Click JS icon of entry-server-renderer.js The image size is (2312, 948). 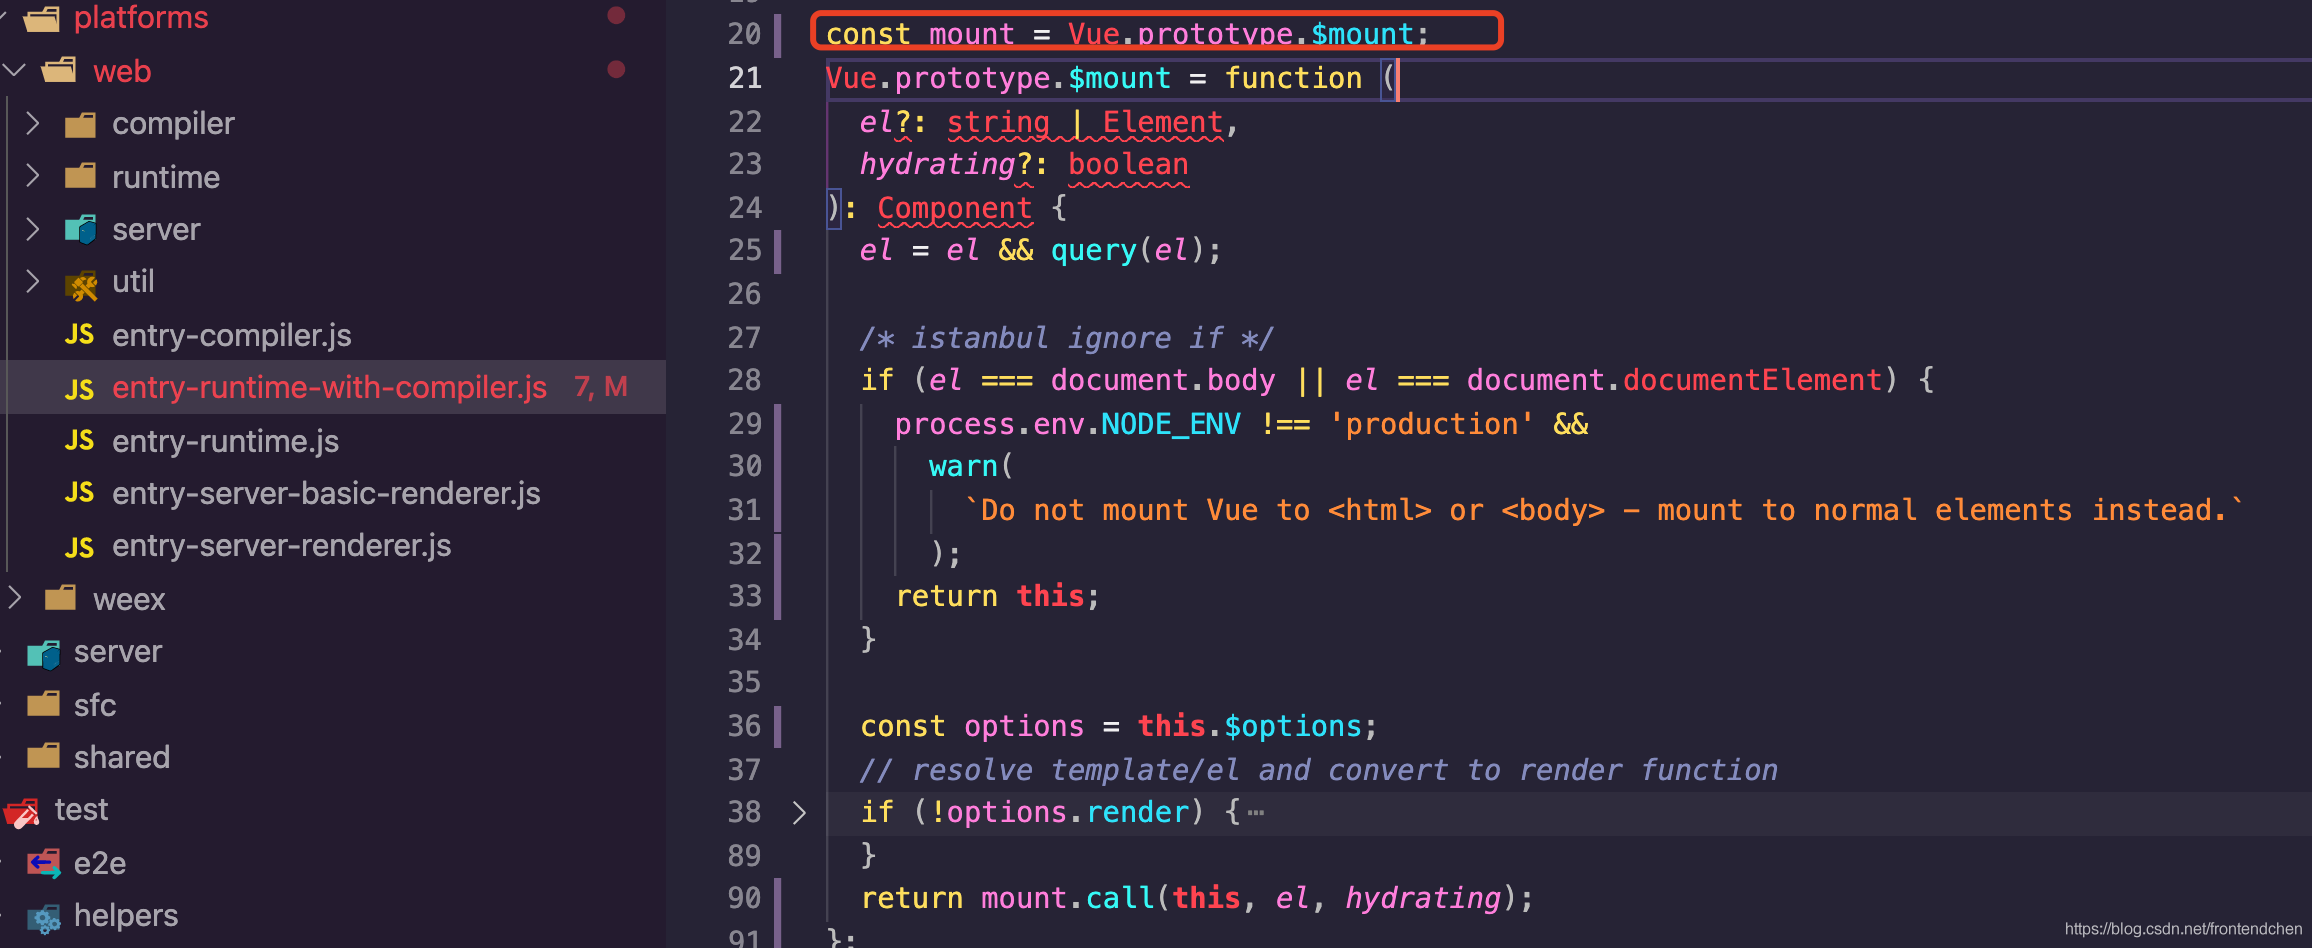click(79, 546)
